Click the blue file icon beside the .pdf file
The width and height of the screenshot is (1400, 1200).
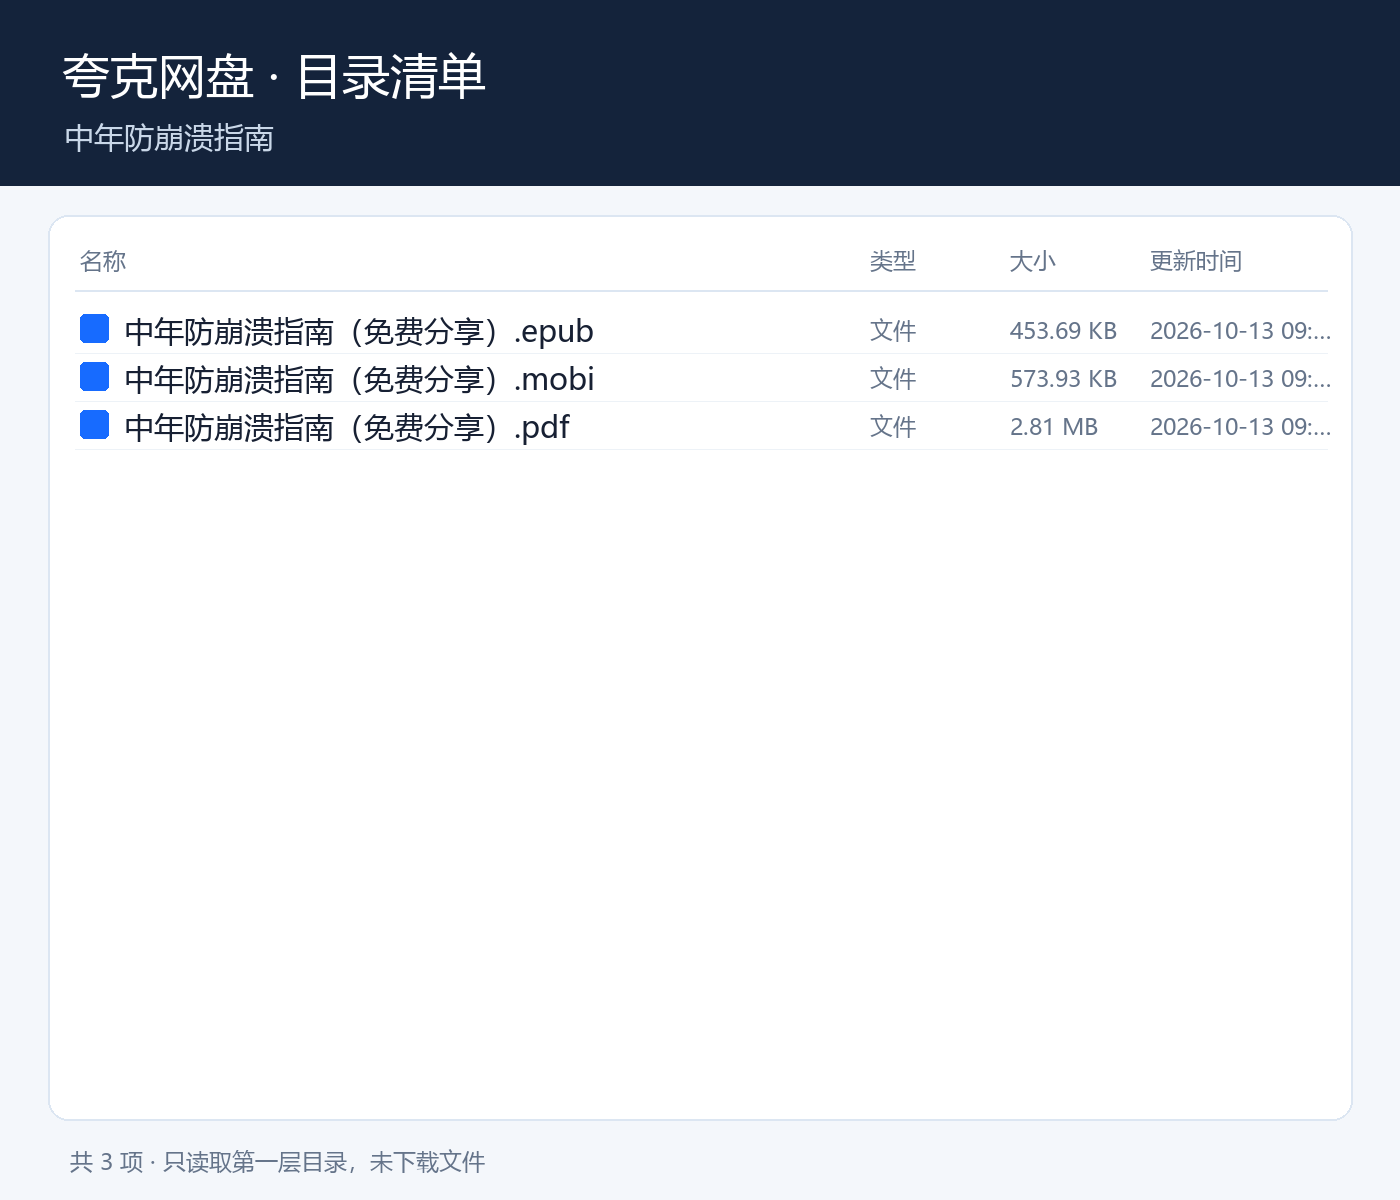click(x=94, y=425)
